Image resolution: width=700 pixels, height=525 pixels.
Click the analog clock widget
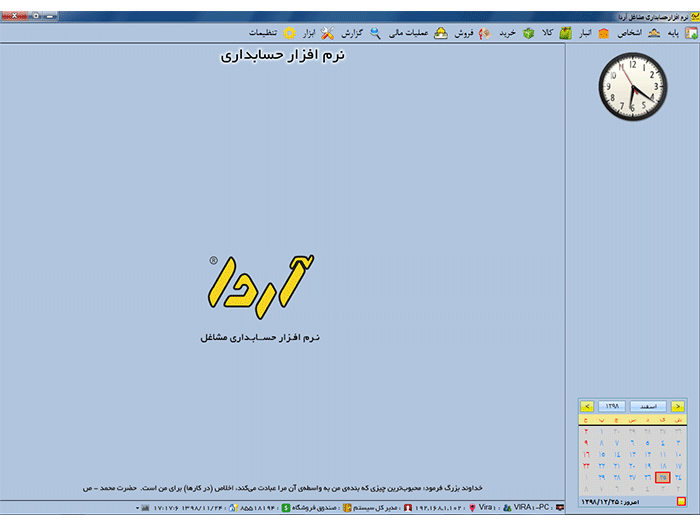pos(633,87)
